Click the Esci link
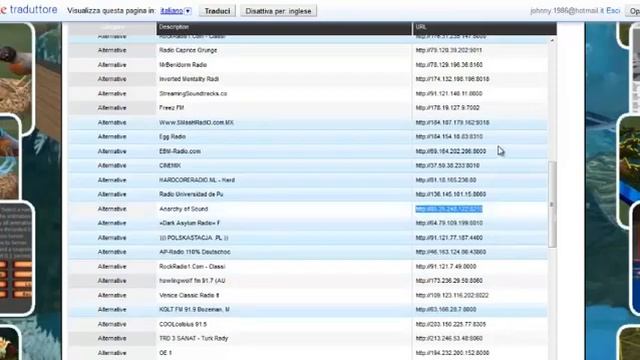This screenshot has height=360, width=640. pyautogui.click(x=613, y=11)
